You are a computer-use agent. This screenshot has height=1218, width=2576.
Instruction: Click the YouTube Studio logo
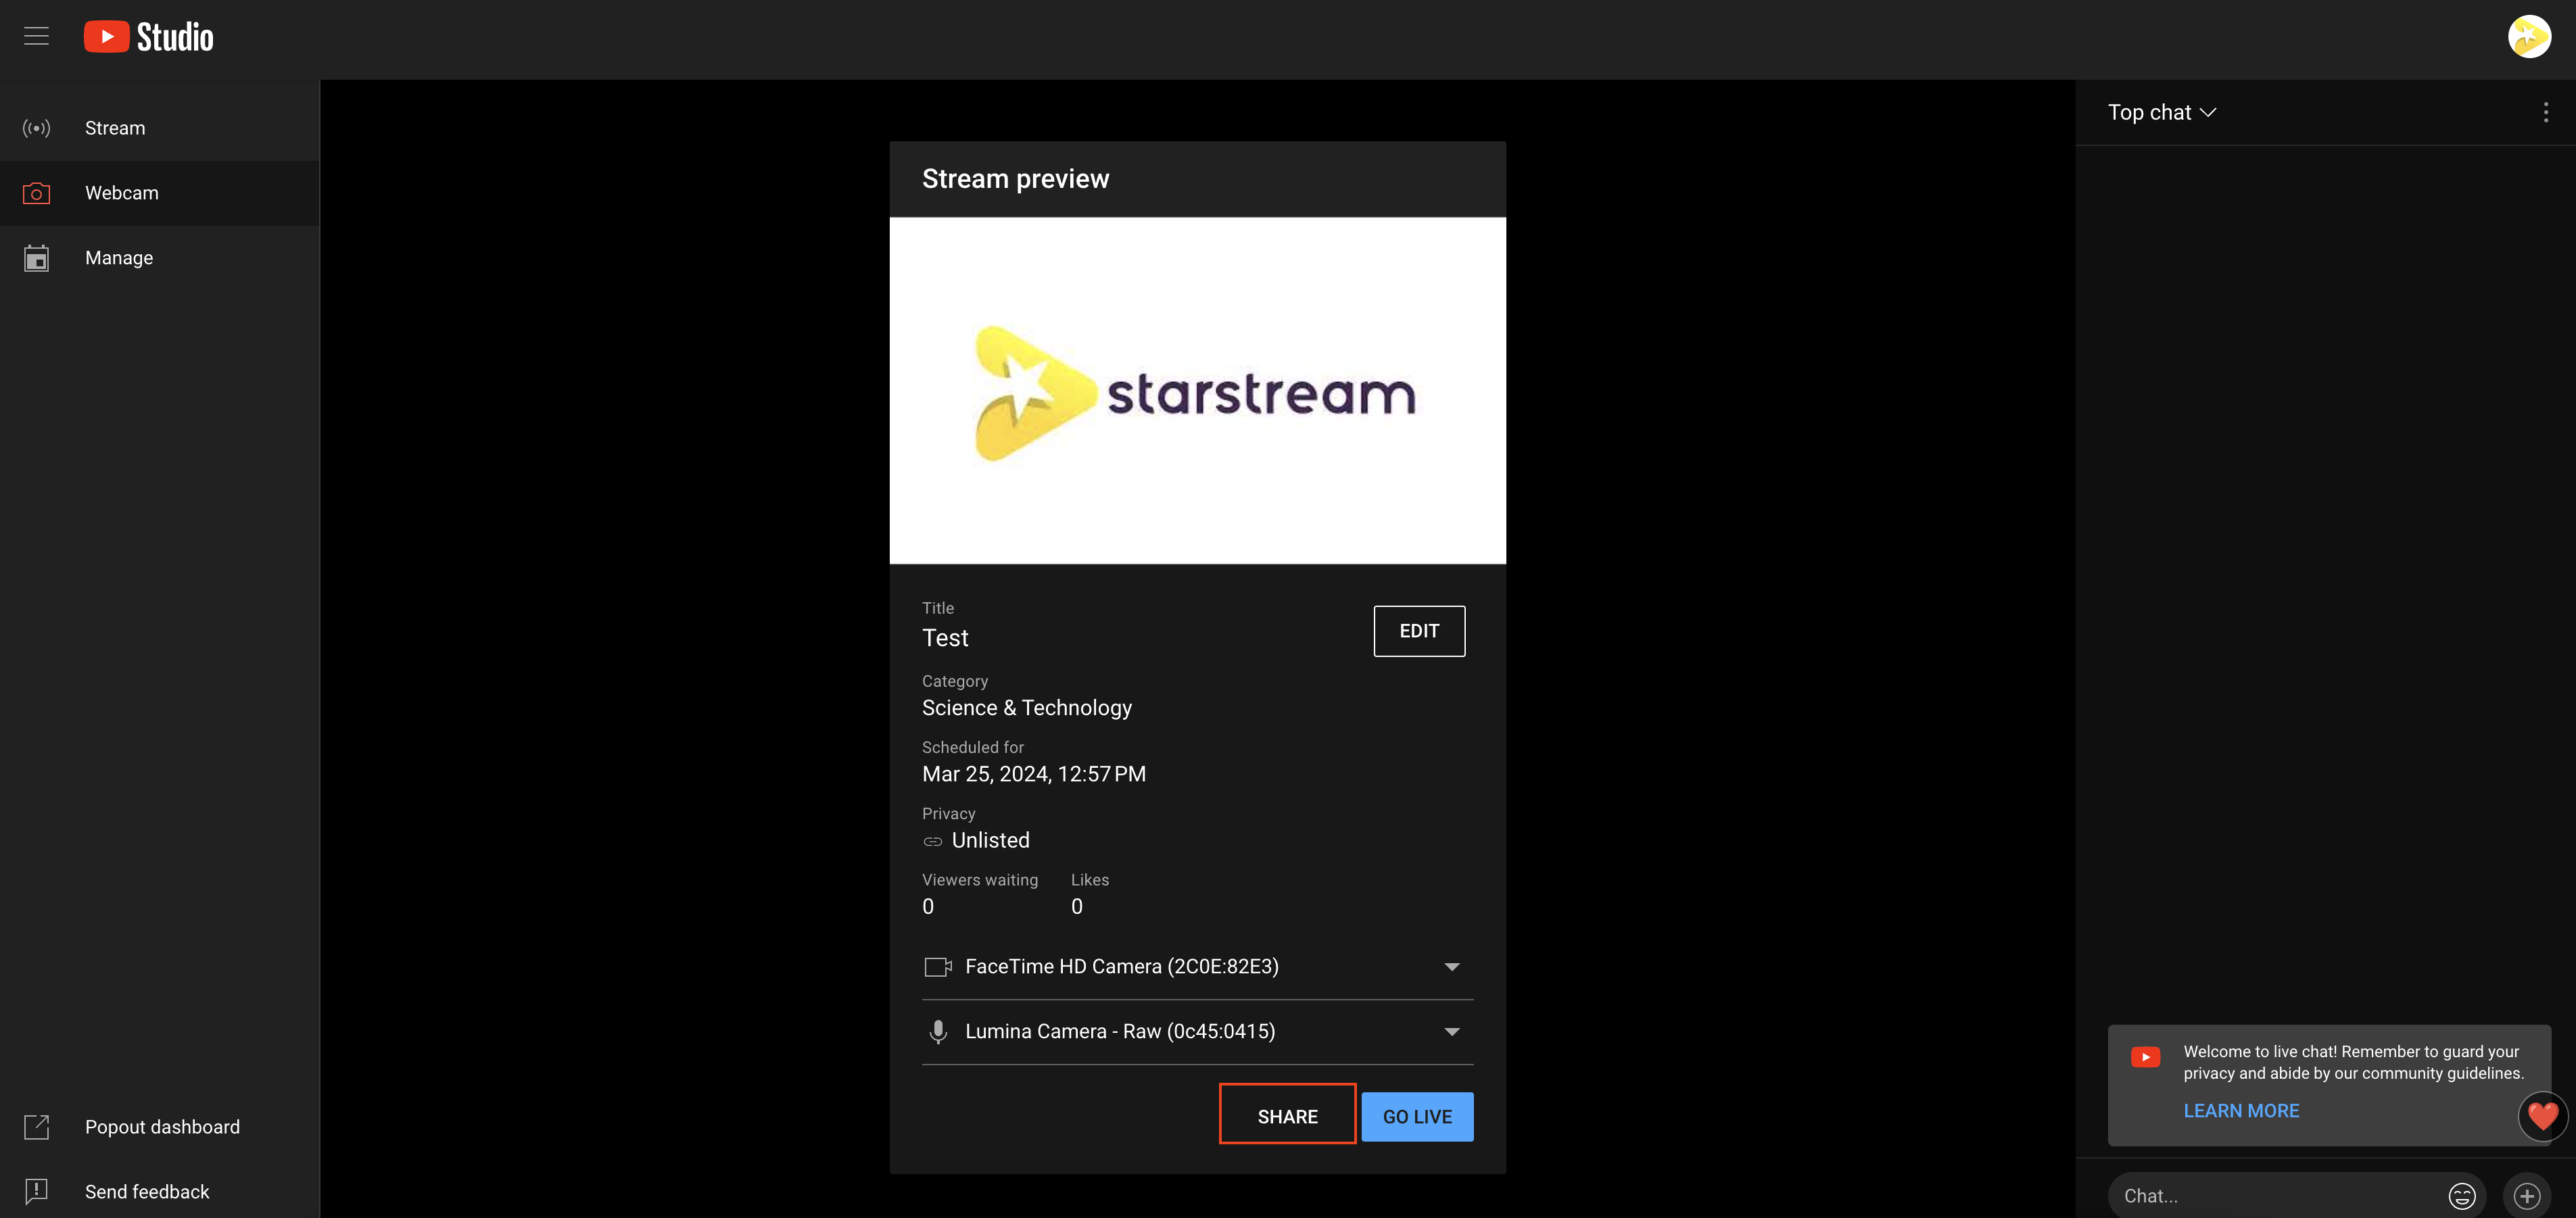pyautogui.click(x=148, y=37)
